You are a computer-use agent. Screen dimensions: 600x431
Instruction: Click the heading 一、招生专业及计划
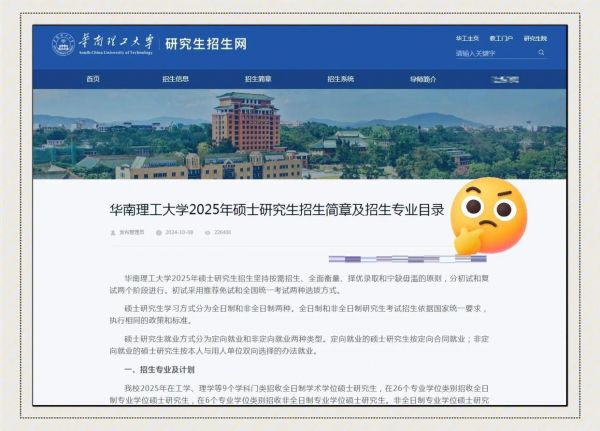(x=159, y=370)
